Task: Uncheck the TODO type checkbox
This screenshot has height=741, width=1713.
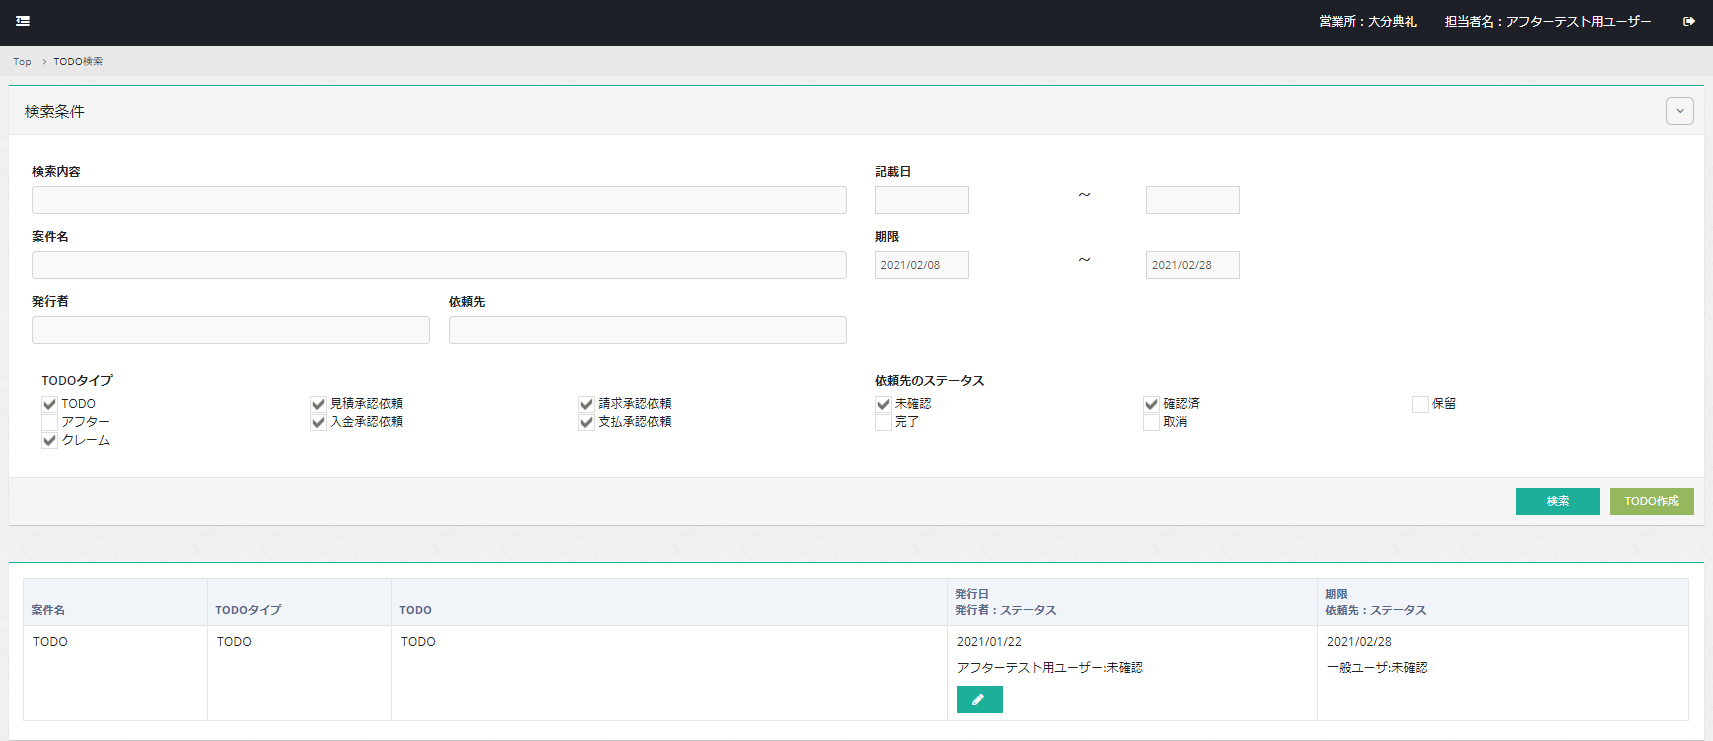Action: pos(49,404)
